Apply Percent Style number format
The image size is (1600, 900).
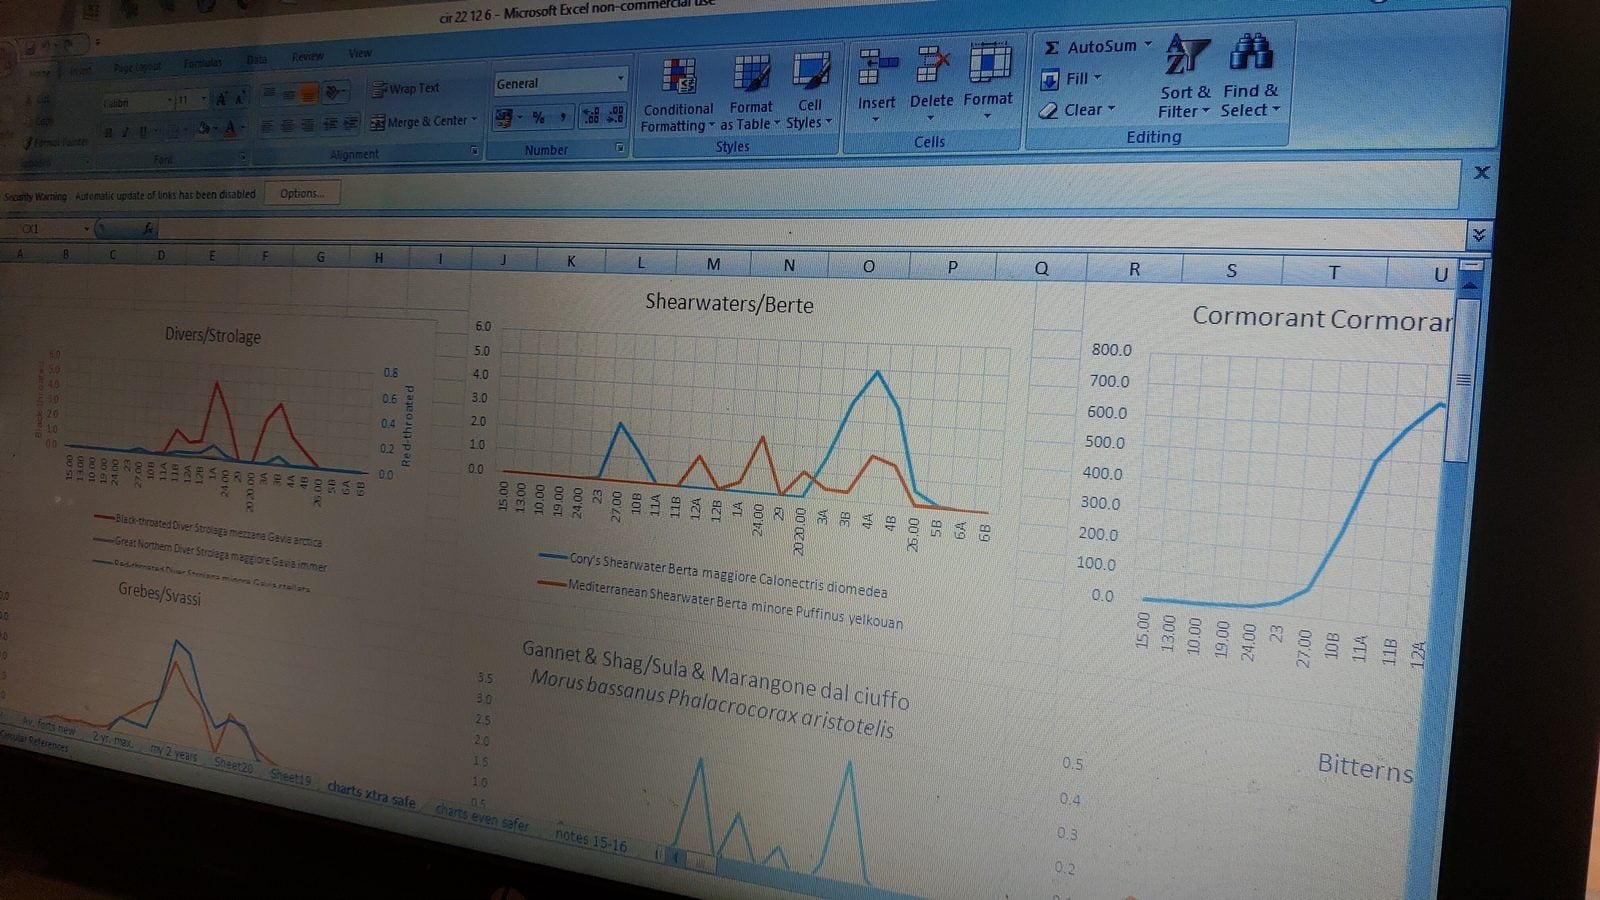[539, 119]
